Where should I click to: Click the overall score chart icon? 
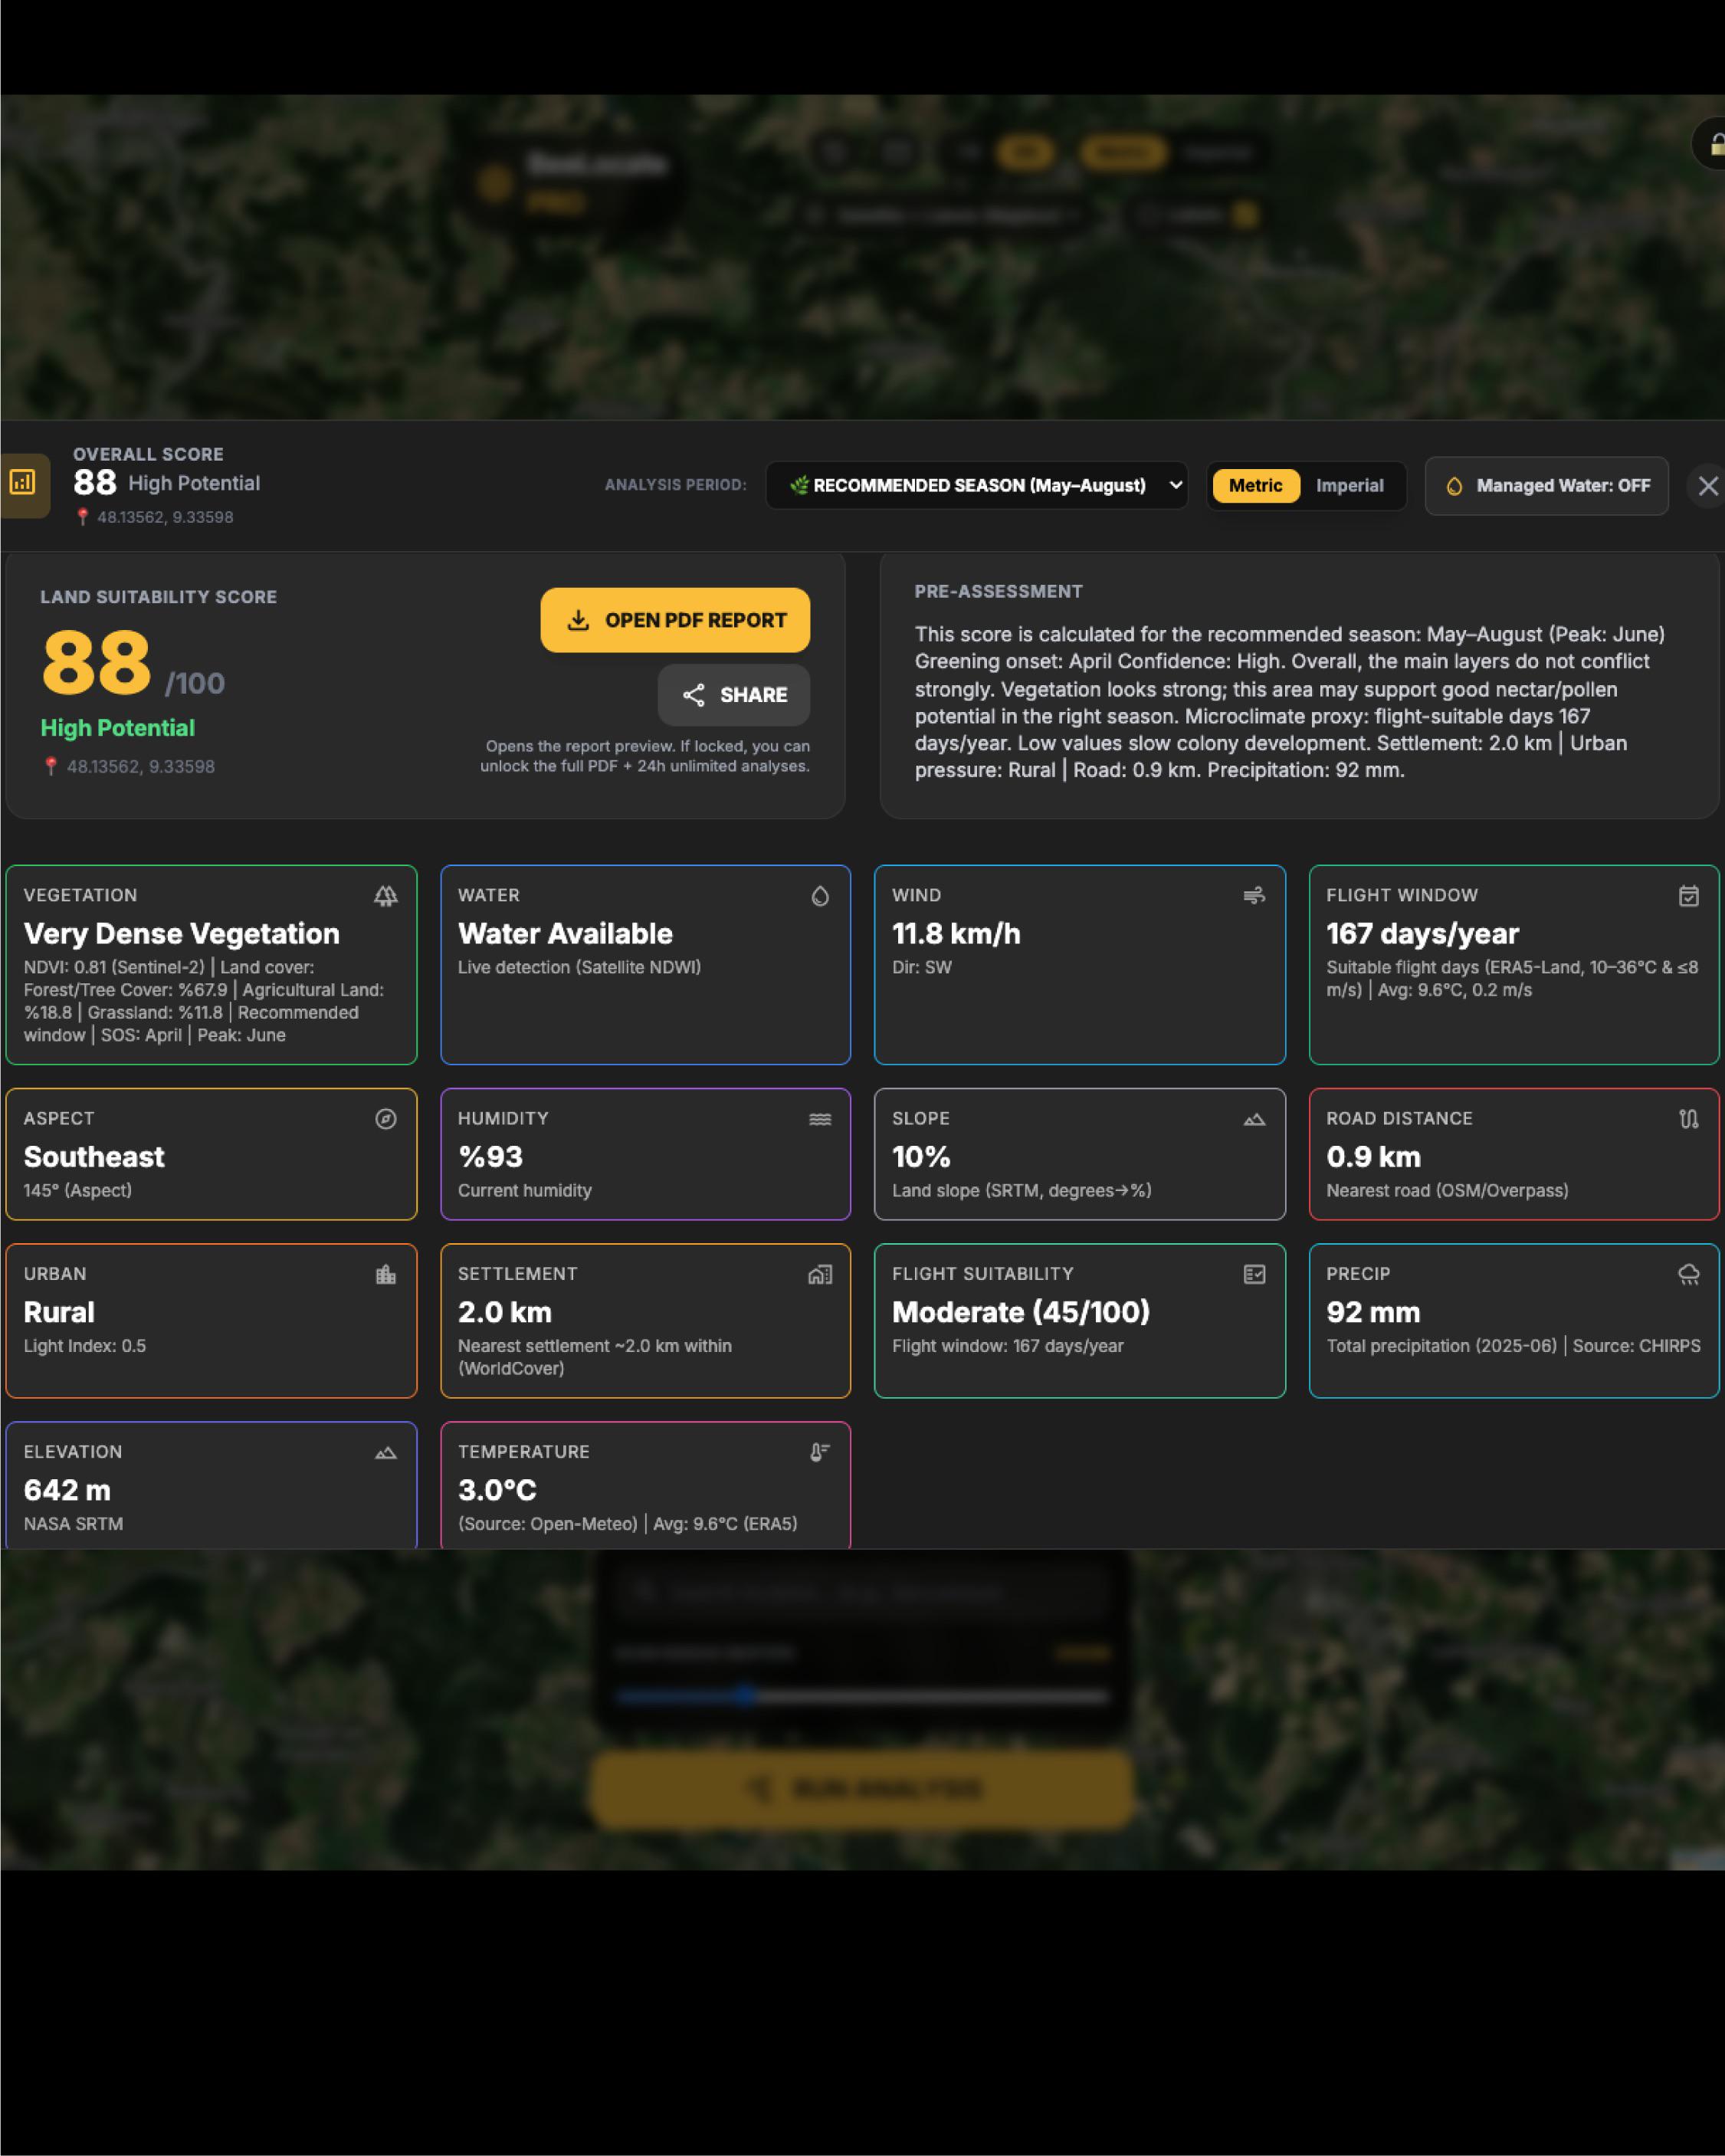22,483
